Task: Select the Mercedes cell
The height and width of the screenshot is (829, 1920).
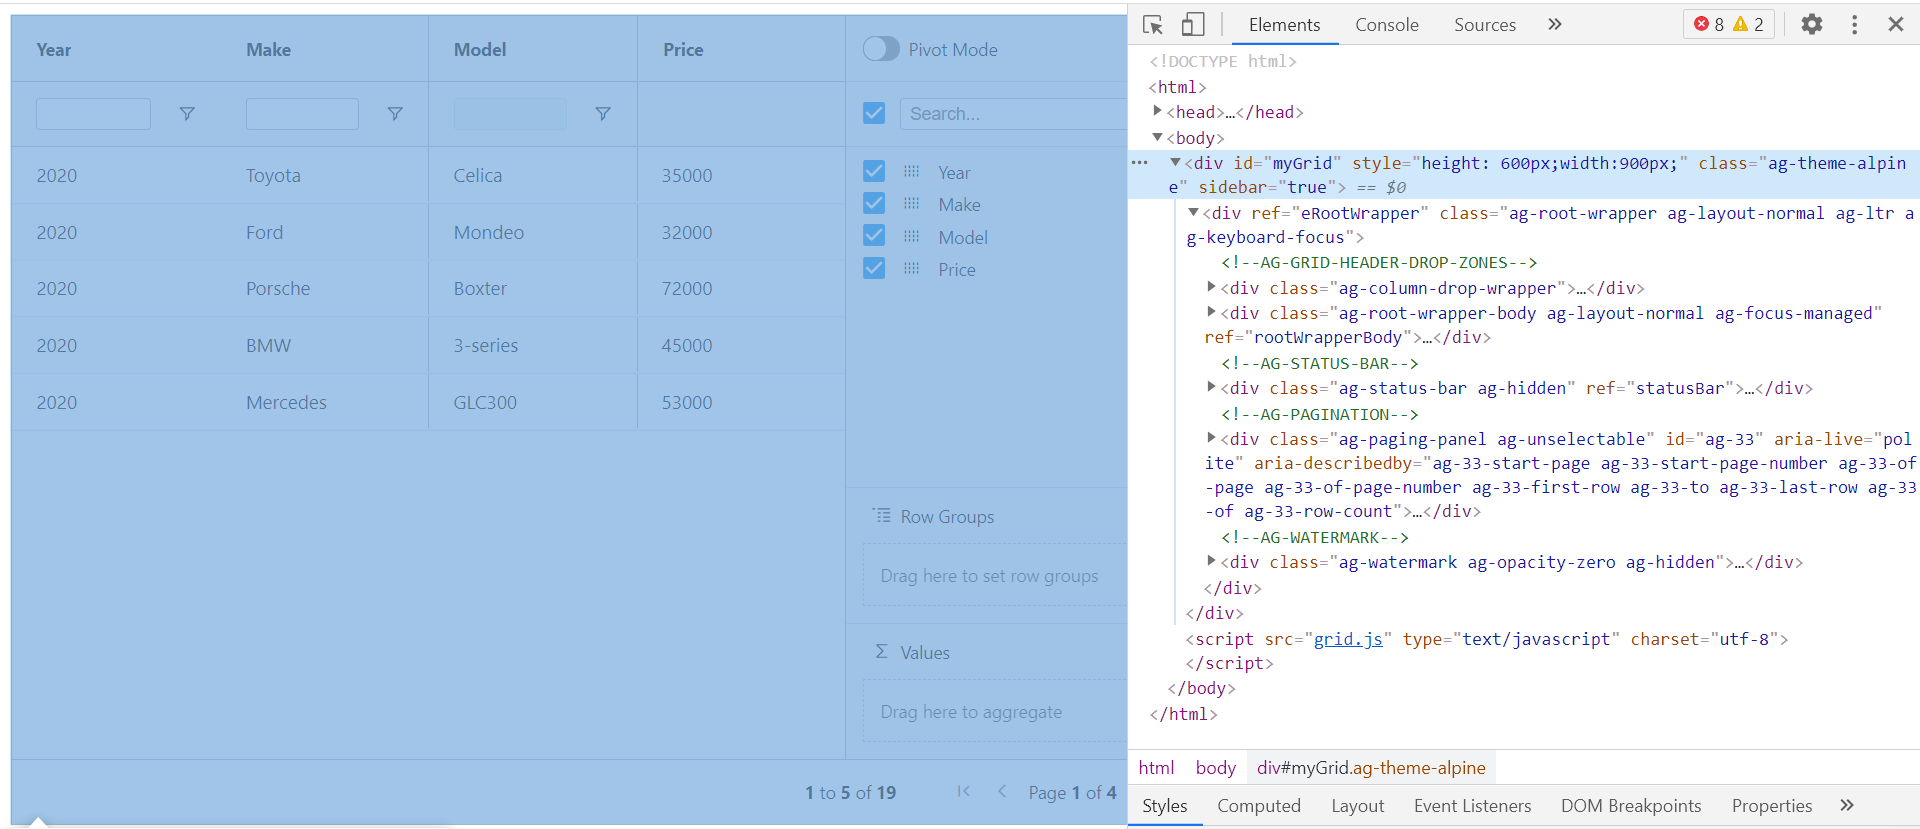Action: pos(286,403)
